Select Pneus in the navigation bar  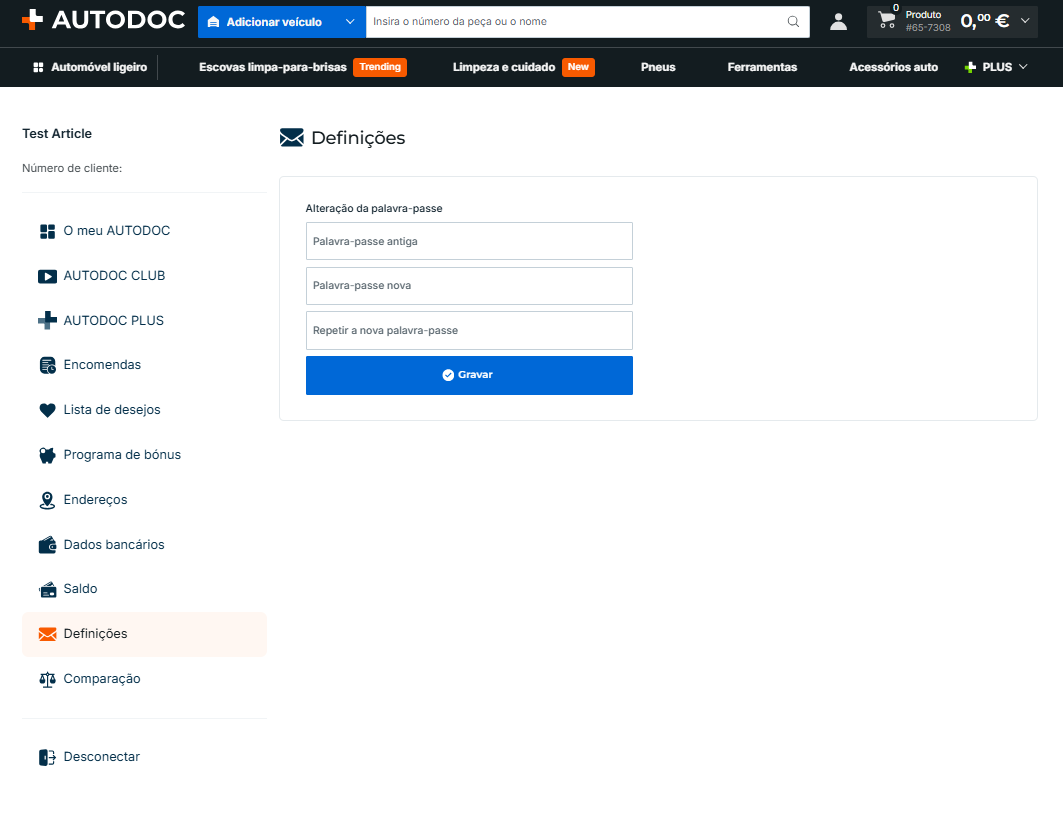658,67
